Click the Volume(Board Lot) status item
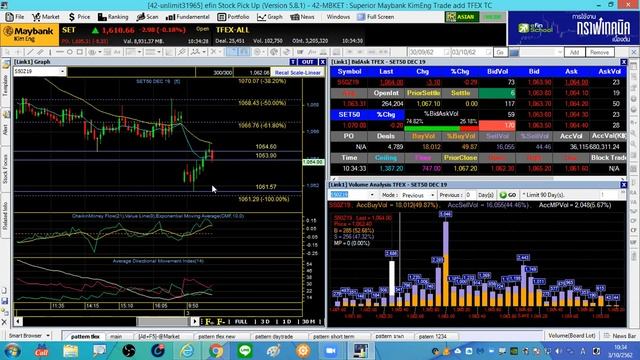The image size is (640, 360). click(571, 336)
